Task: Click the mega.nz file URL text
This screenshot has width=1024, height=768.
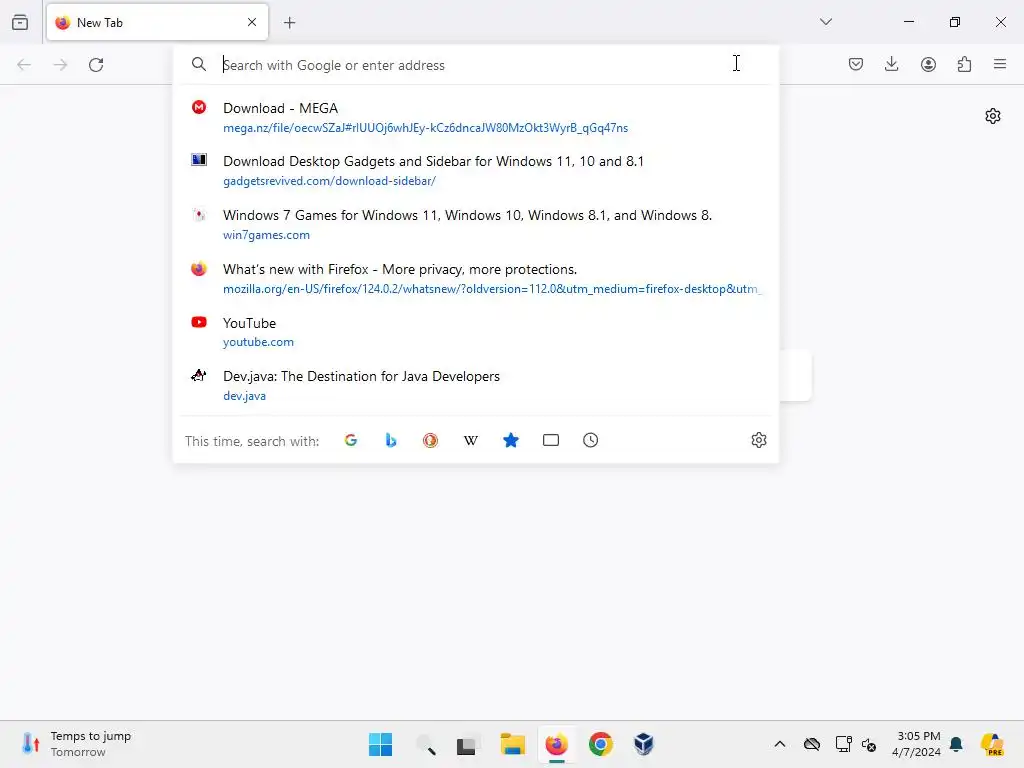Action: point(425,128)
